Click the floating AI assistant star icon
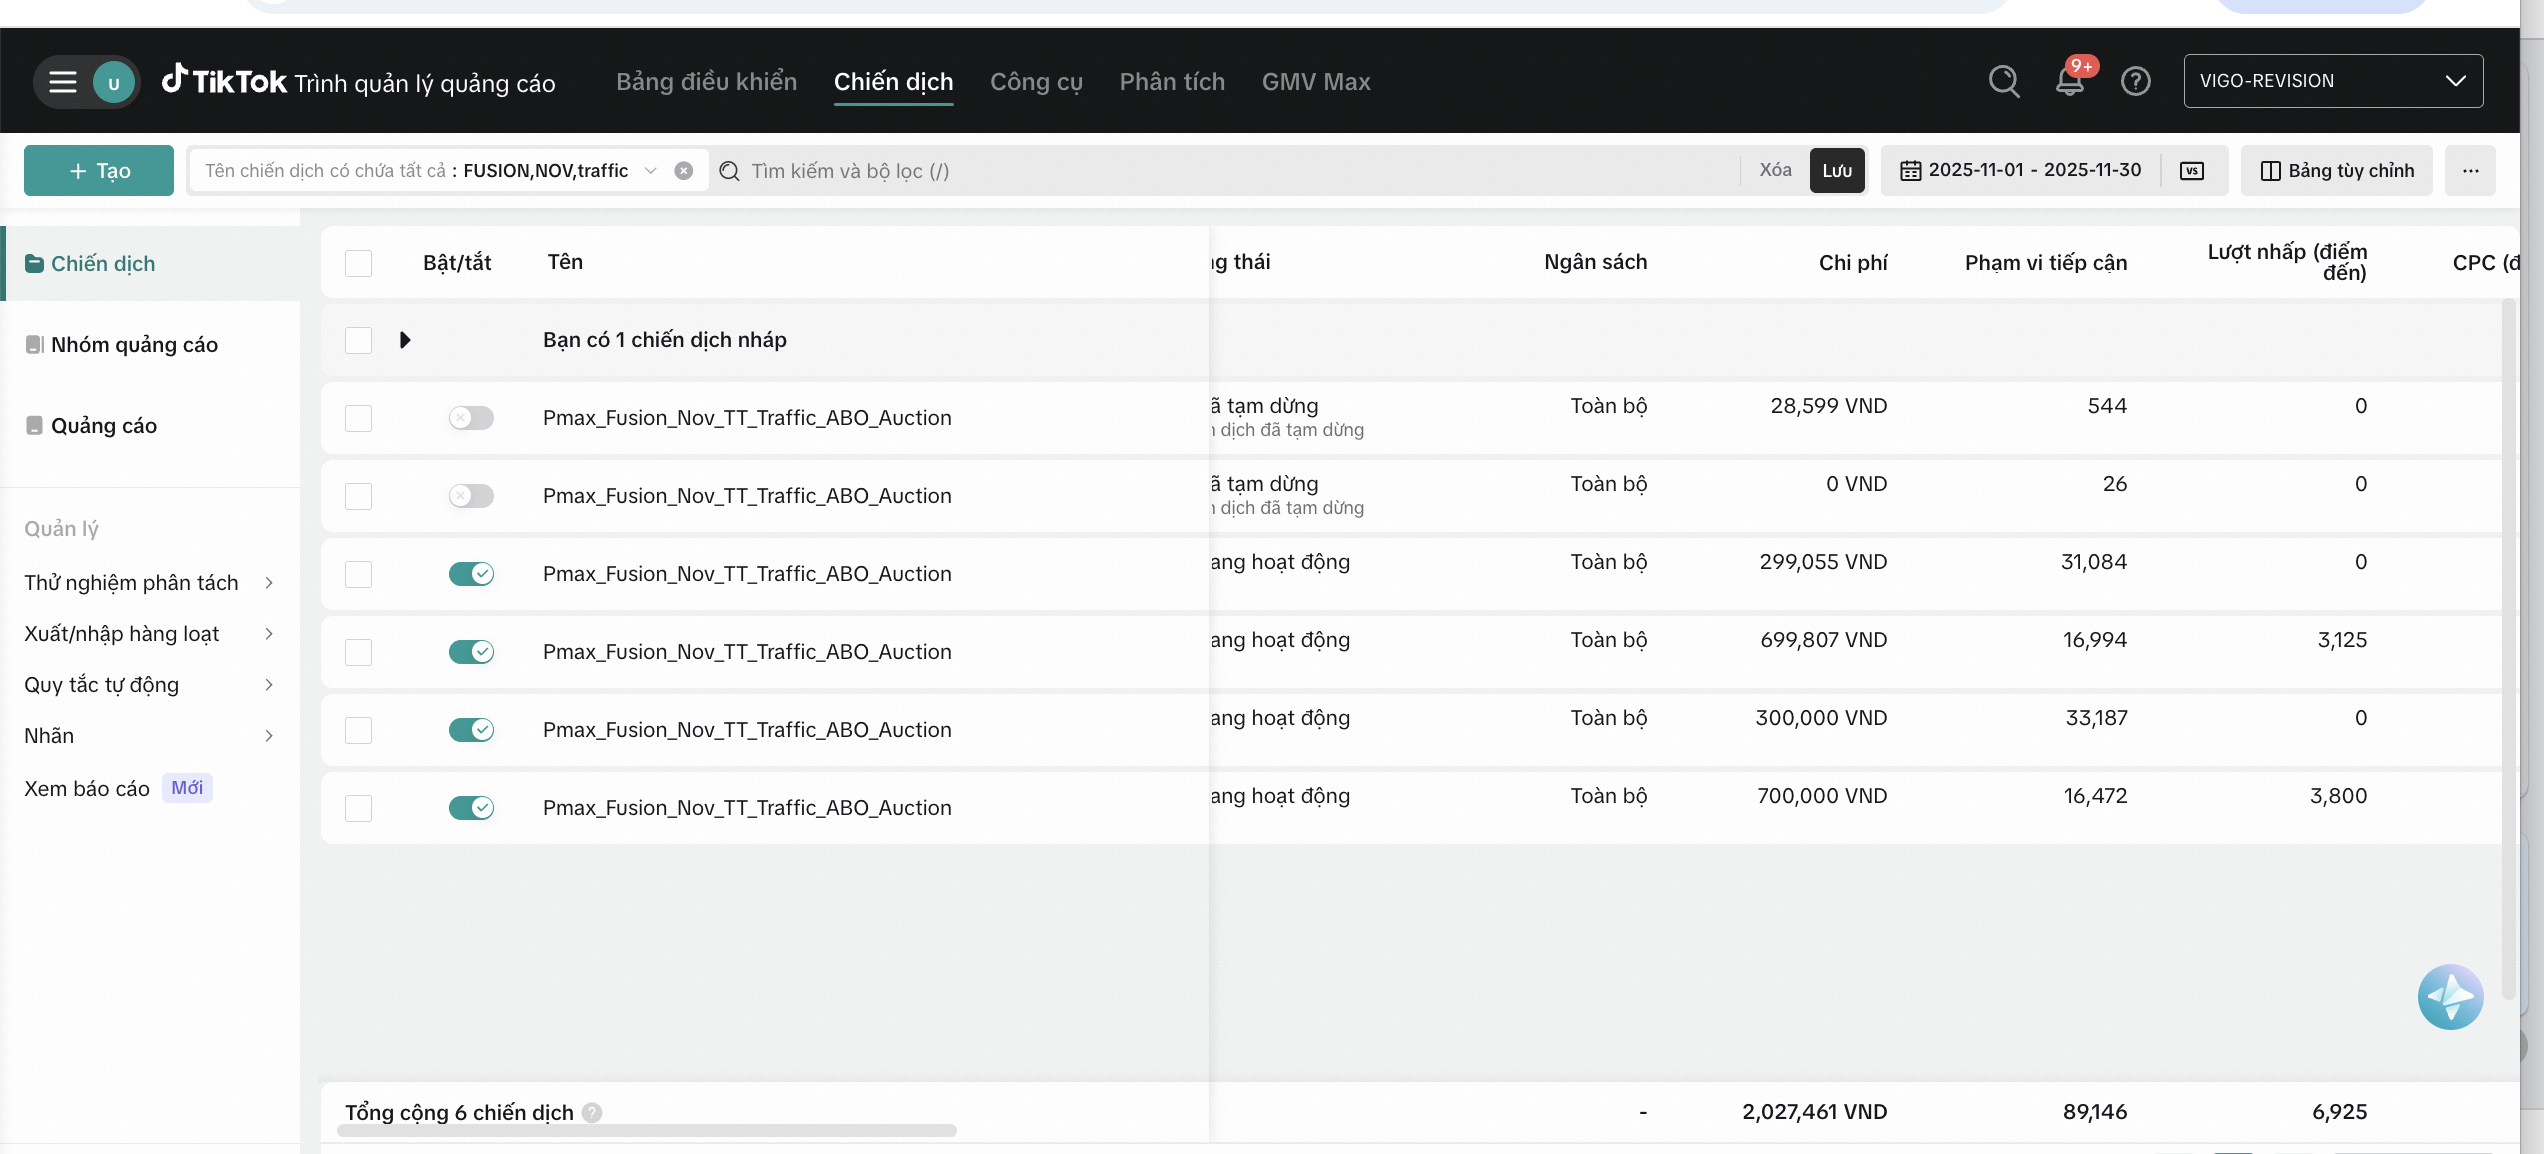This screenshot has height=1154, width=2544. click(x=2449, y=996)
